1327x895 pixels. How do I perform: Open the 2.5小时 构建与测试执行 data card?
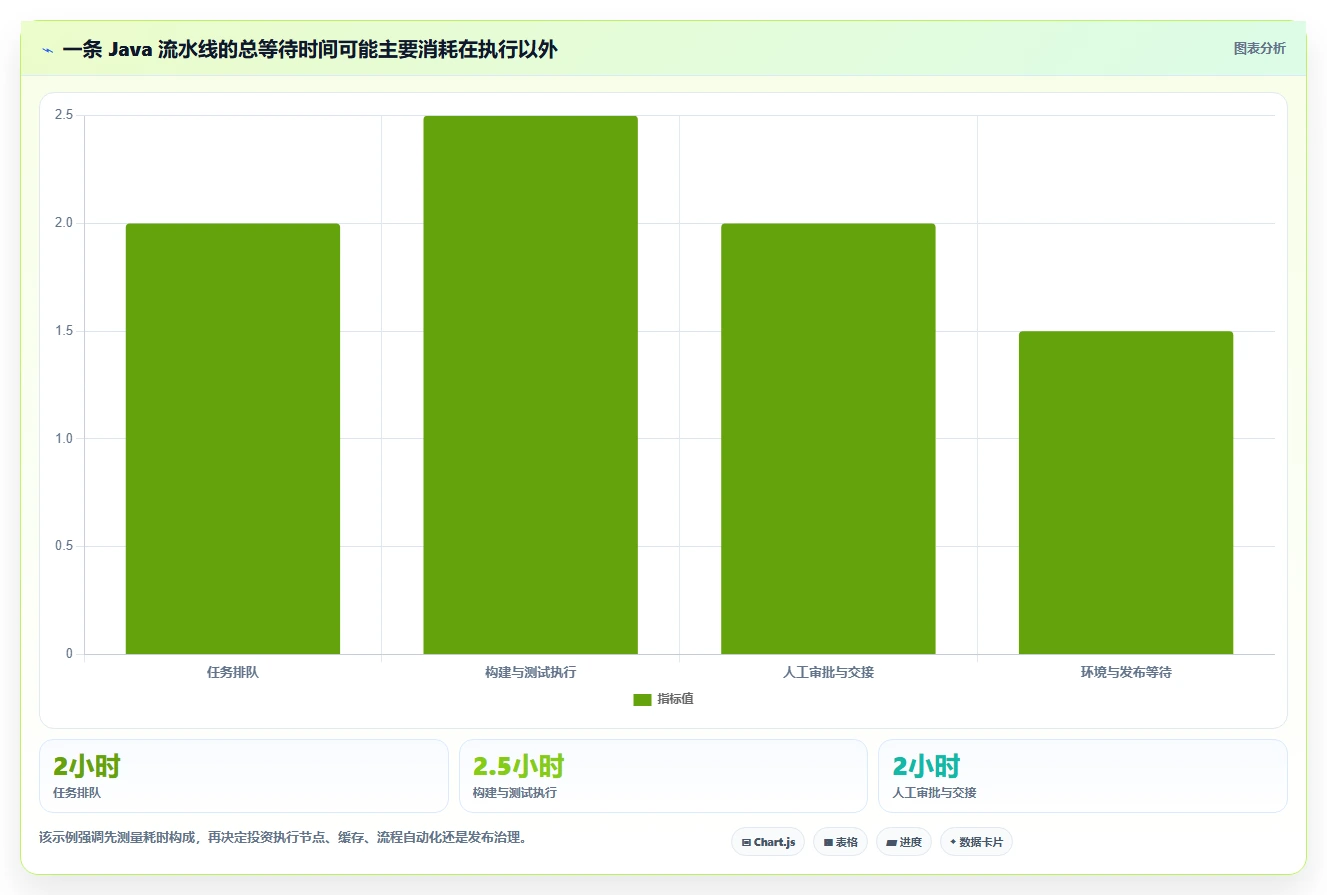[663, 776]
